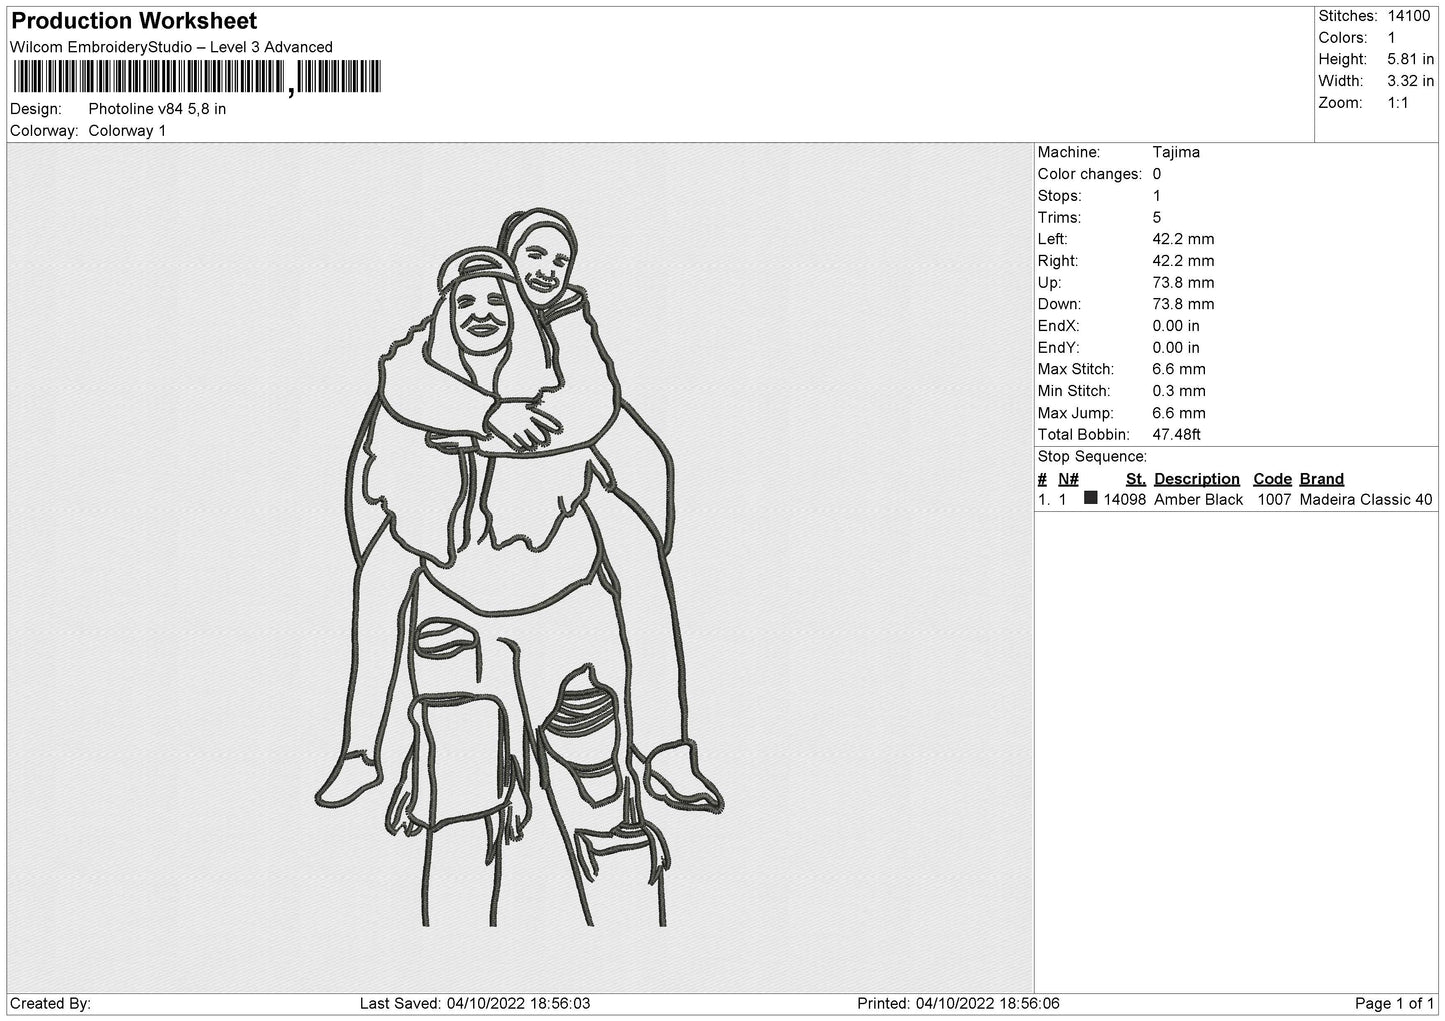This screenshot has width=1445, height=1021.
Task: Click the Brand column header
Action: coord(1321,479)
